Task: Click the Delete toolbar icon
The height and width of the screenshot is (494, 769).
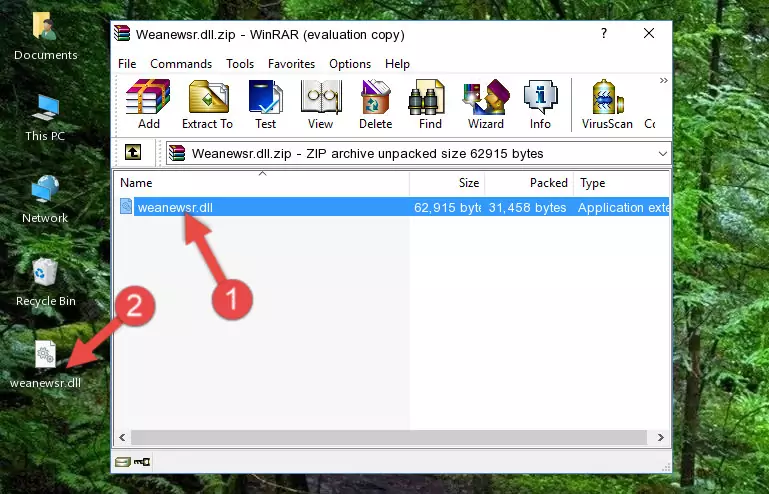Action: 376,104
